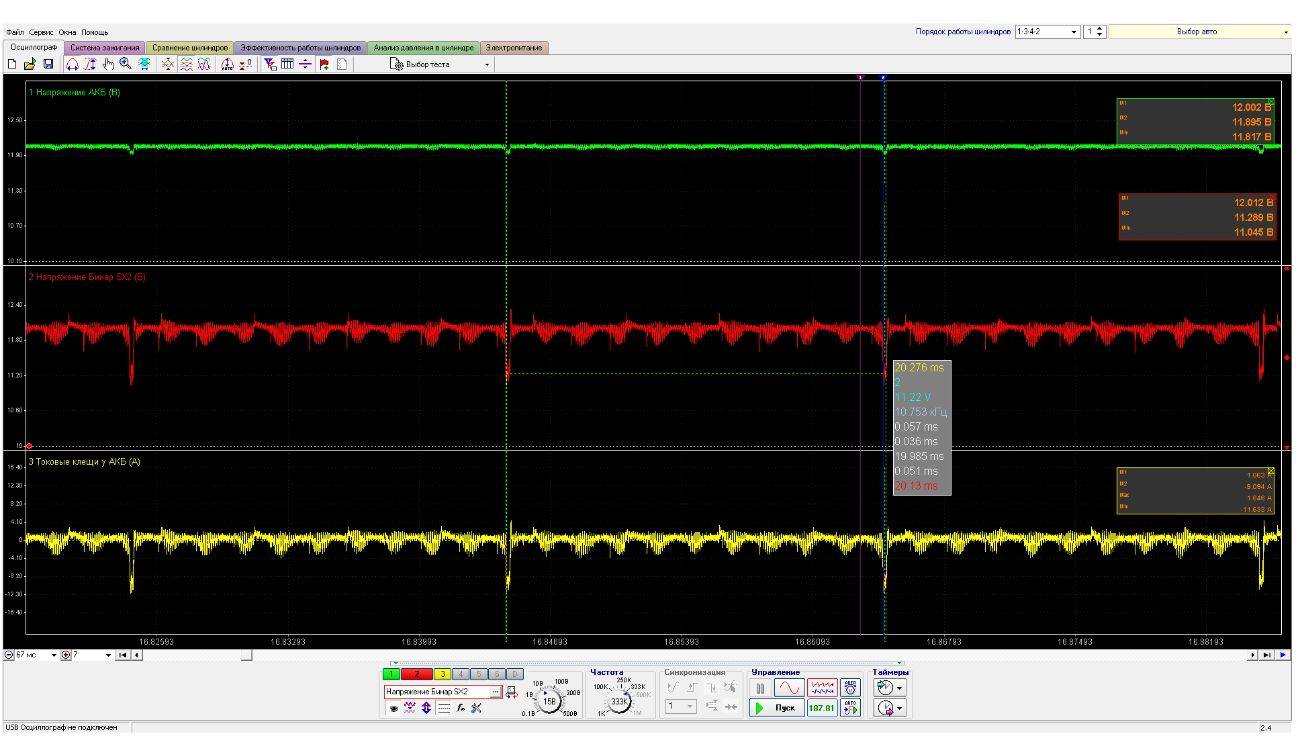
Task: Open a saved oscillogram with the folder icon
Action: pyautogui.click(x=30, y=64)
